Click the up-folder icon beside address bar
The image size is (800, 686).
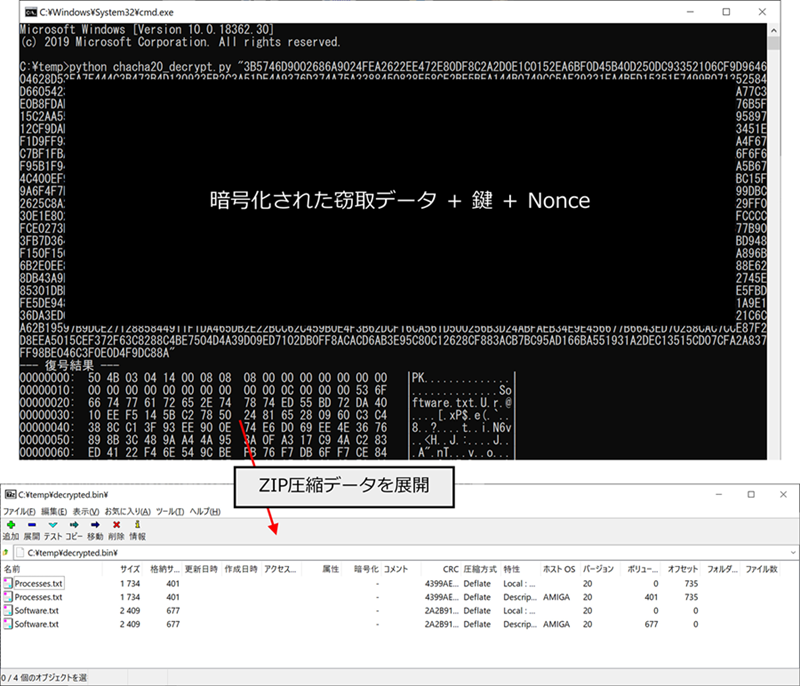5,552
